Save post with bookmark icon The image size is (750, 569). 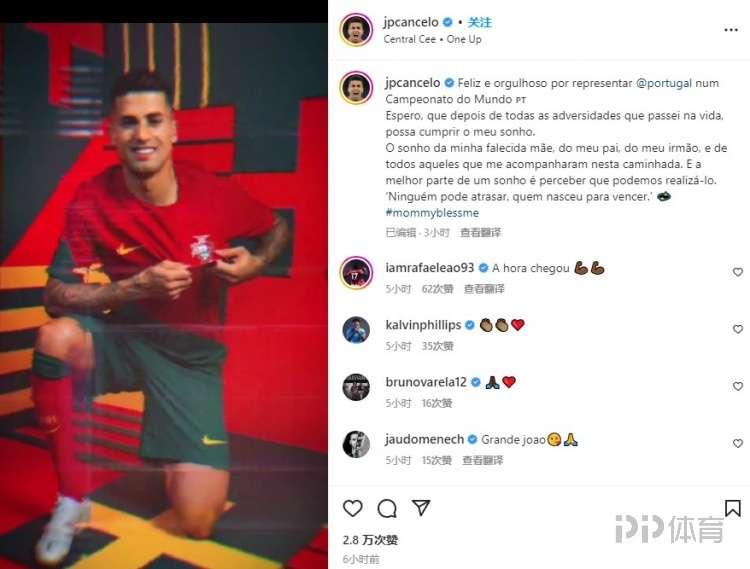[x=732, y=508]
